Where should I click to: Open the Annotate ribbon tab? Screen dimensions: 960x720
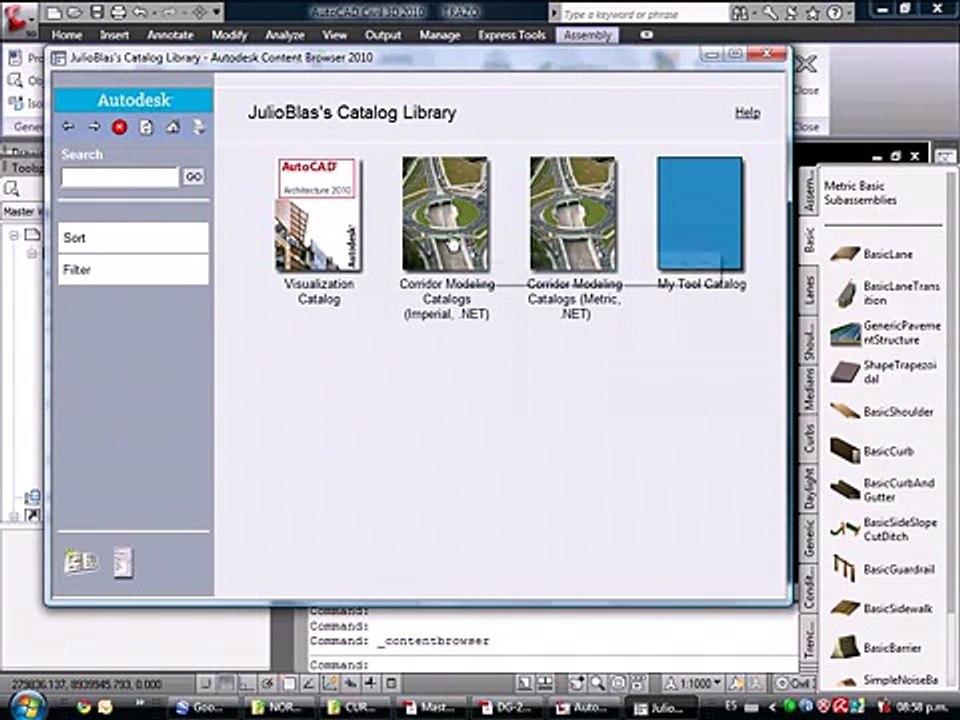170,35
